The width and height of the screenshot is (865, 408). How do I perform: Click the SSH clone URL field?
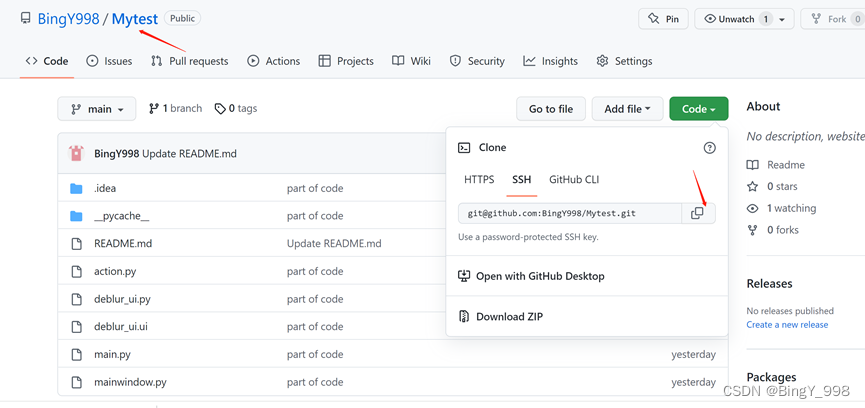point(570,213)
